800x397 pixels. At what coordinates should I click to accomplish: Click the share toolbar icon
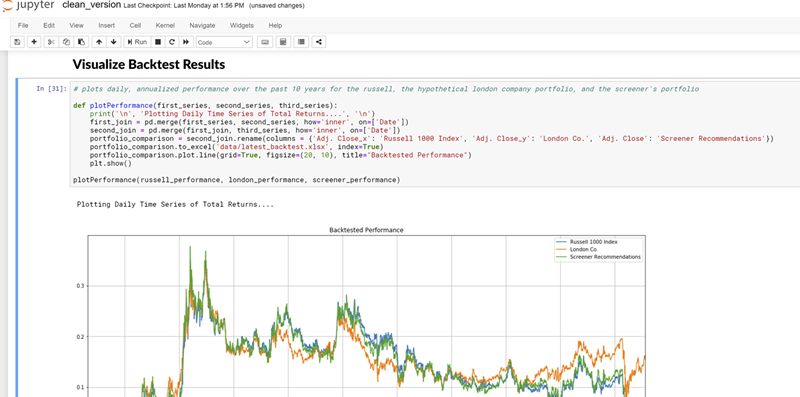(319, 42)
